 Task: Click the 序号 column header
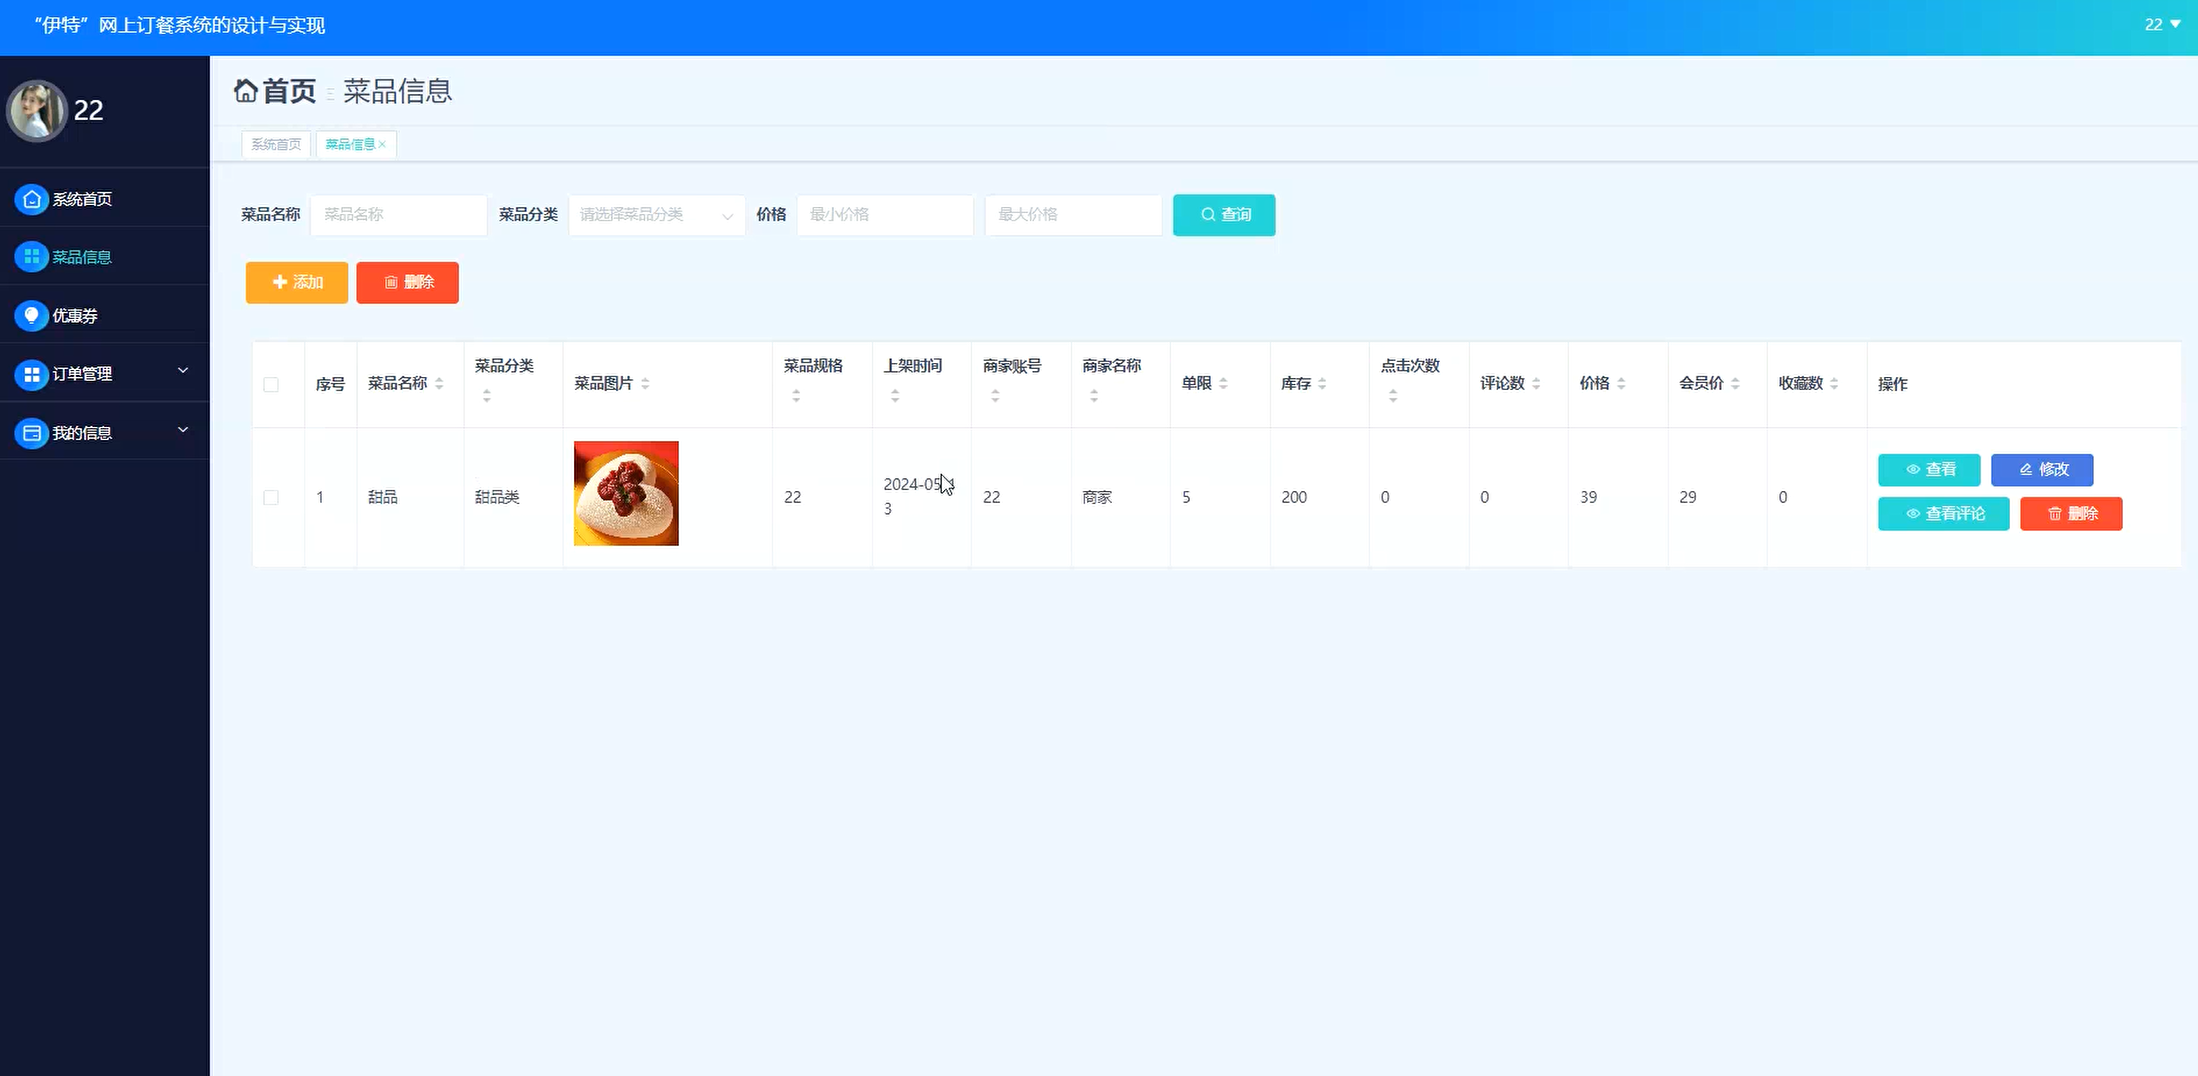pyautogui.click(x=330, y=384)
